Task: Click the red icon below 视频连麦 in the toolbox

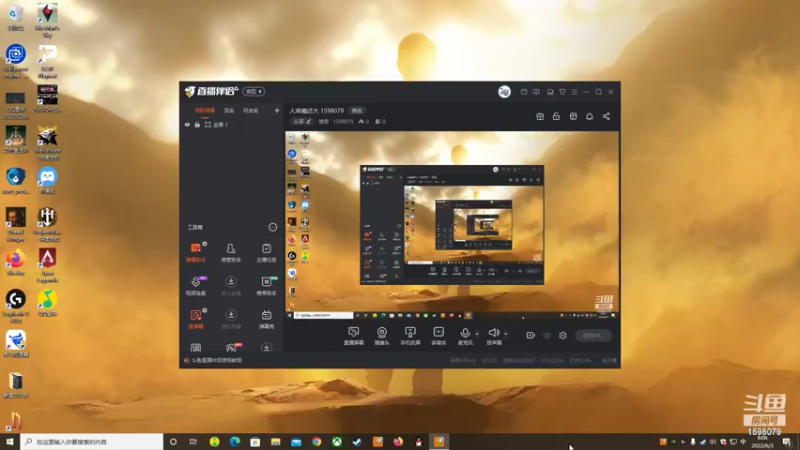Action: 195,318
